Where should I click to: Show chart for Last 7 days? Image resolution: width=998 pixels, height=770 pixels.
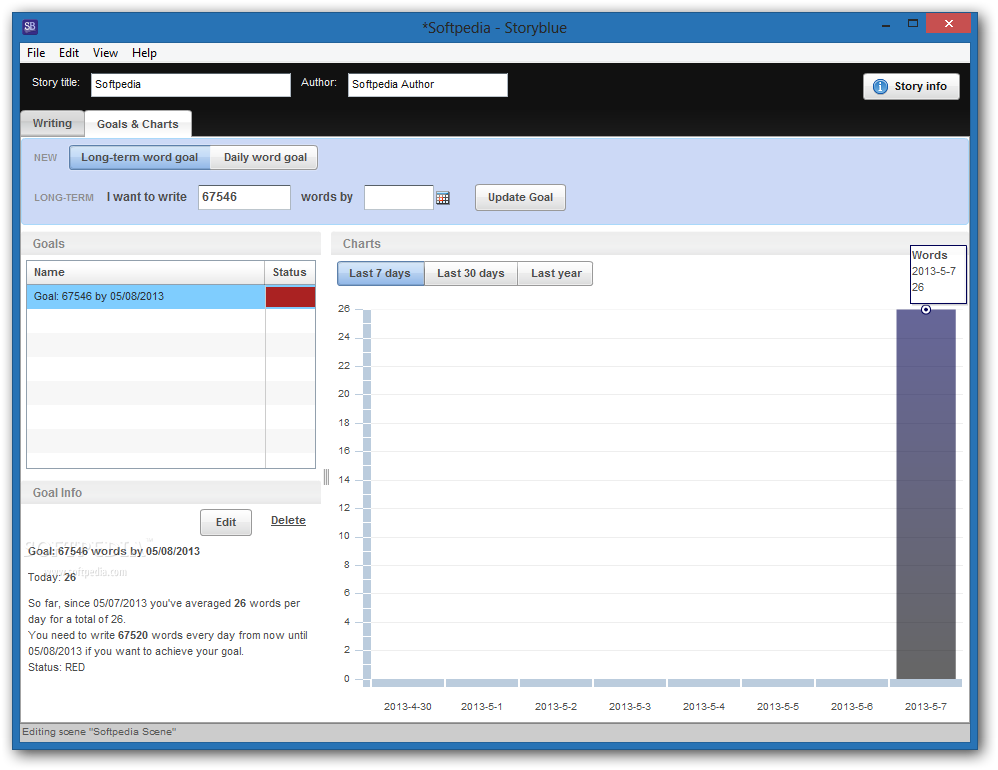click(380, 274)
